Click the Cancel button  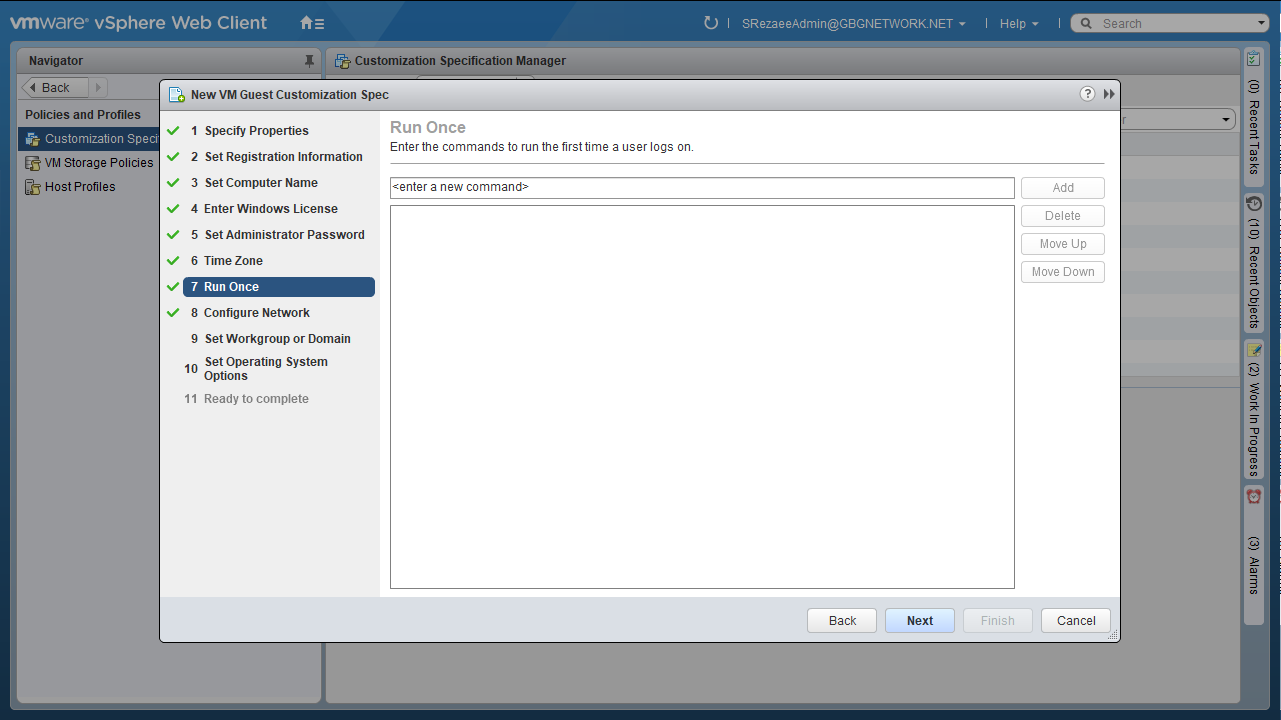pyautogui.click(x=1075, y=621)
